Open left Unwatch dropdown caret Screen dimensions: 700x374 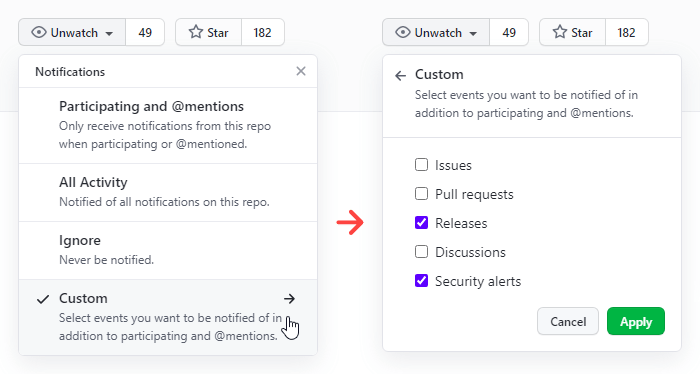[109, 33]
